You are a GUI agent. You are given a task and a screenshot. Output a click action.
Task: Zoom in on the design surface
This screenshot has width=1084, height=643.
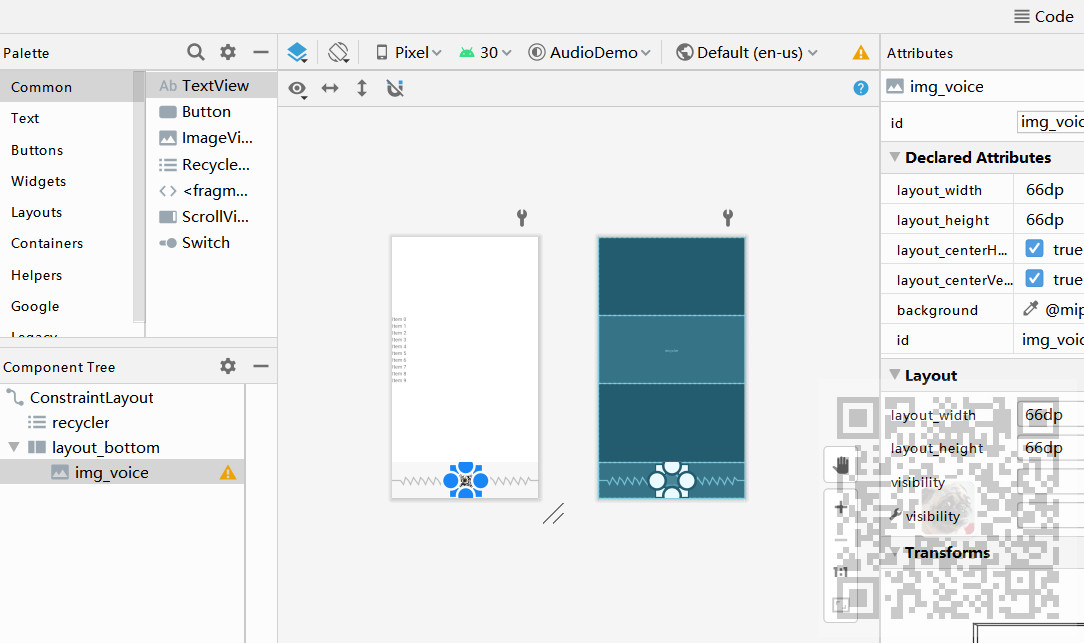click(841, 508)
